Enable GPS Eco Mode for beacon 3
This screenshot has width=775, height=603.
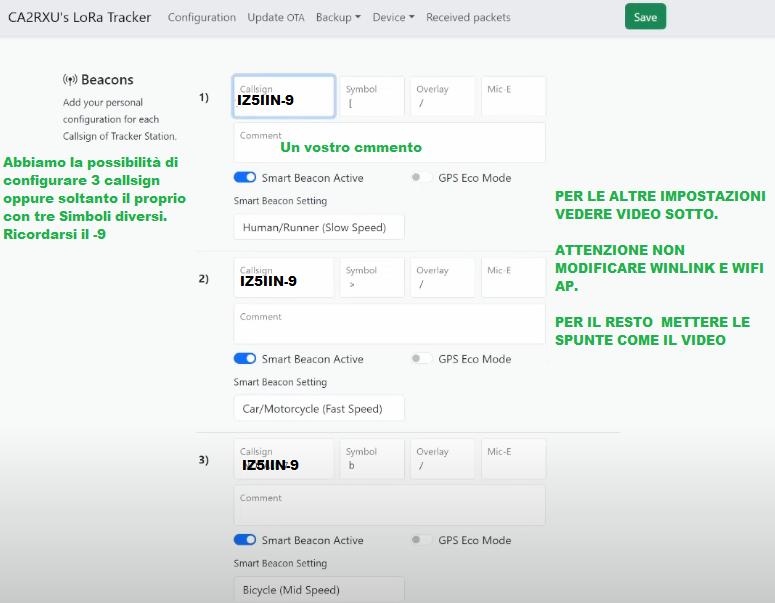[x=421, y=540]
